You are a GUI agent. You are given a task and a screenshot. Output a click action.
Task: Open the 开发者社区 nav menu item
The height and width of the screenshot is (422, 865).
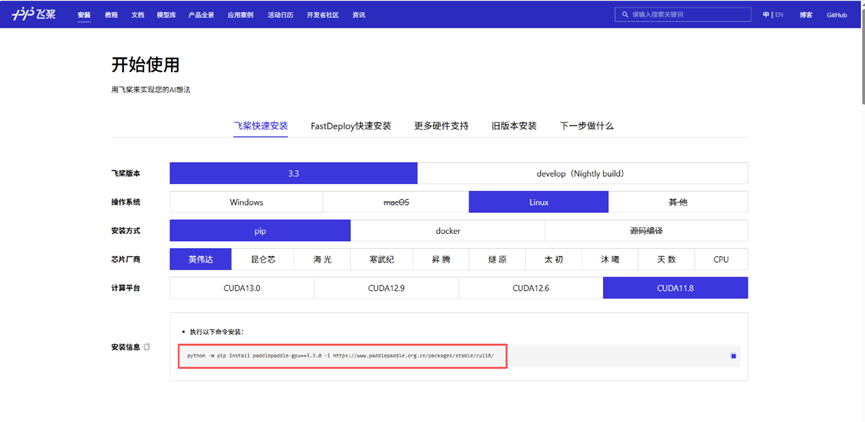(x=323, y=15)
